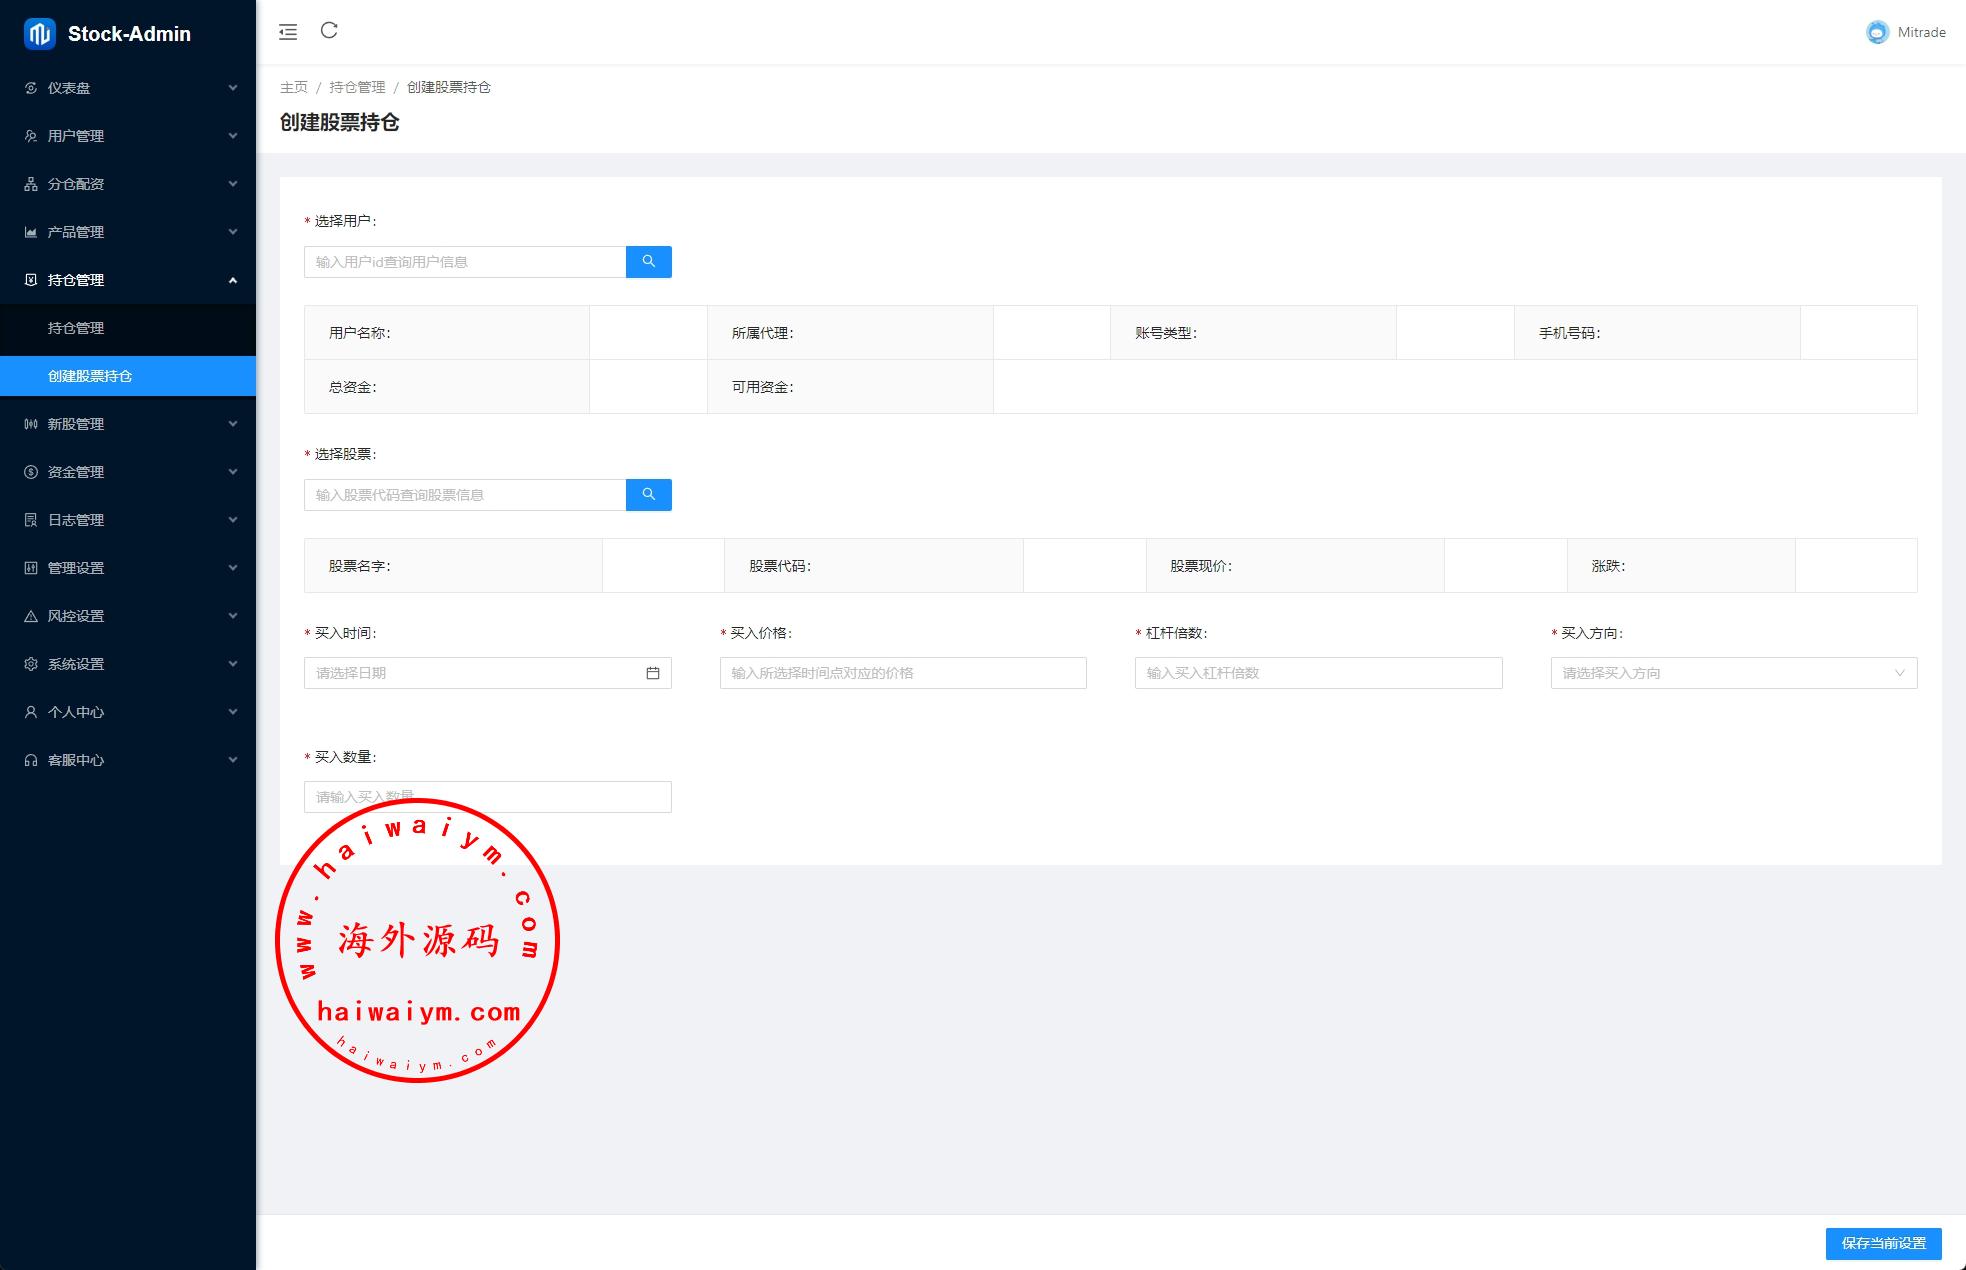Focus the 买入价格 input field
1966x1270 pixels.
902,673
